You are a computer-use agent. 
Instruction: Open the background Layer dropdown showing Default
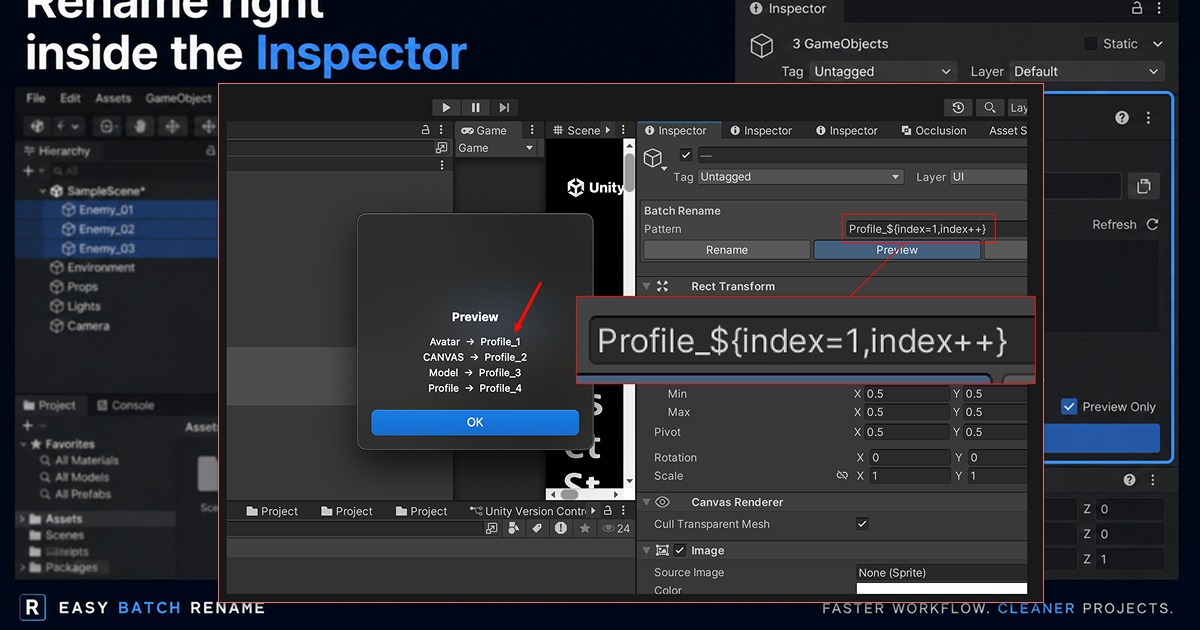(1087, 72)
